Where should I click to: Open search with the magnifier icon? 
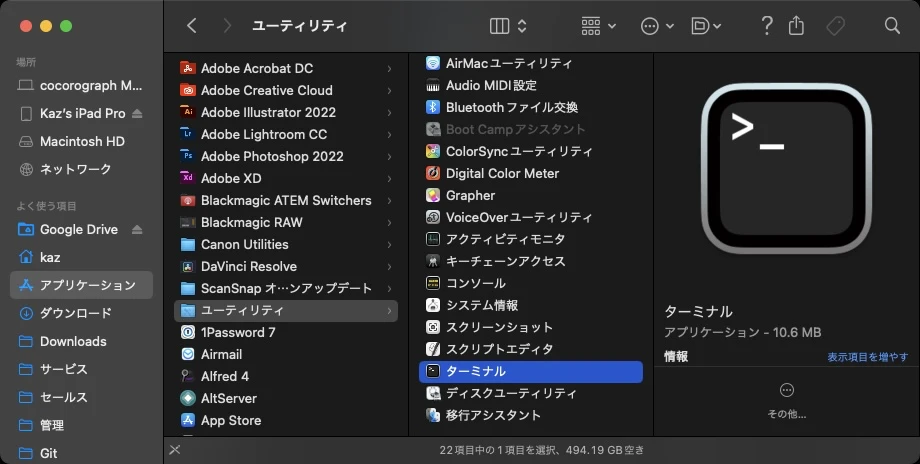coord(892,26)
